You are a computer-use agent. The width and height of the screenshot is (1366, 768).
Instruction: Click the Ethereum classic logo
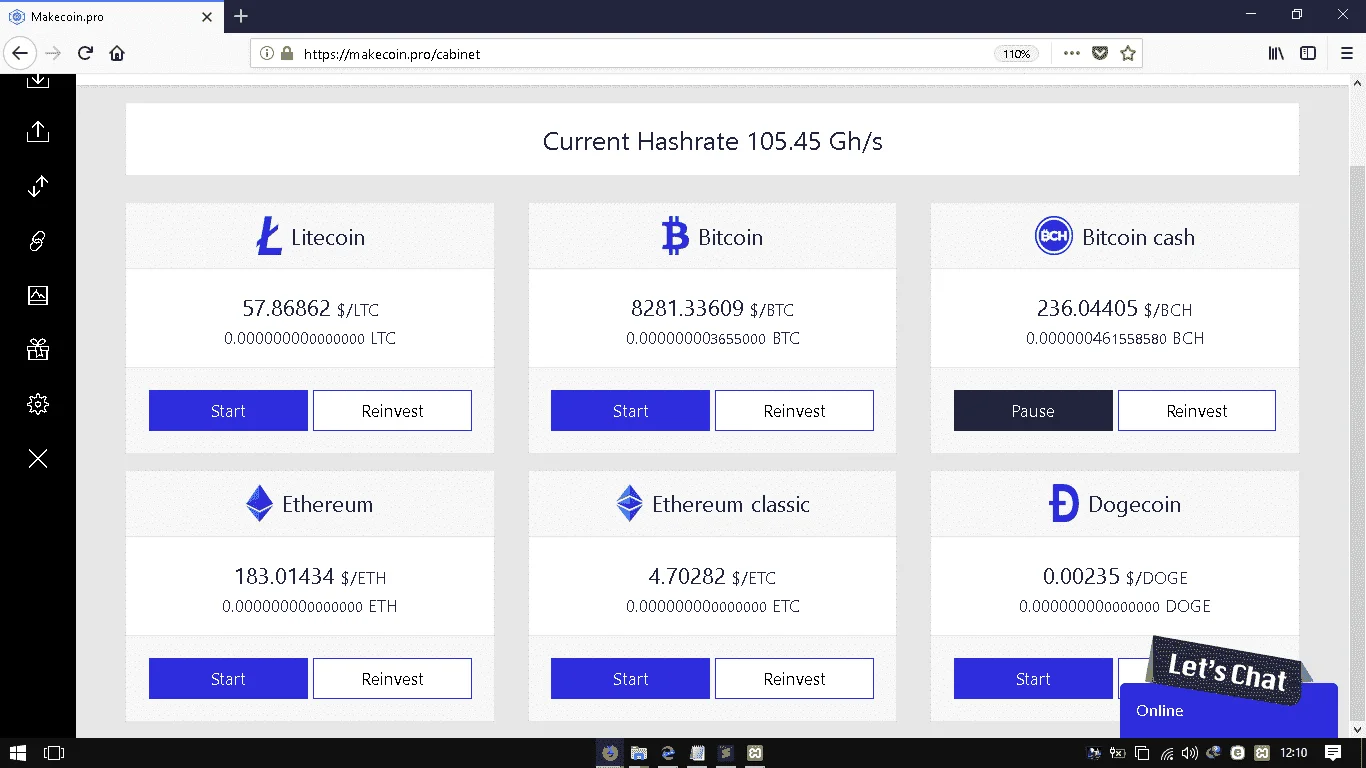click(x=629, y=504)
